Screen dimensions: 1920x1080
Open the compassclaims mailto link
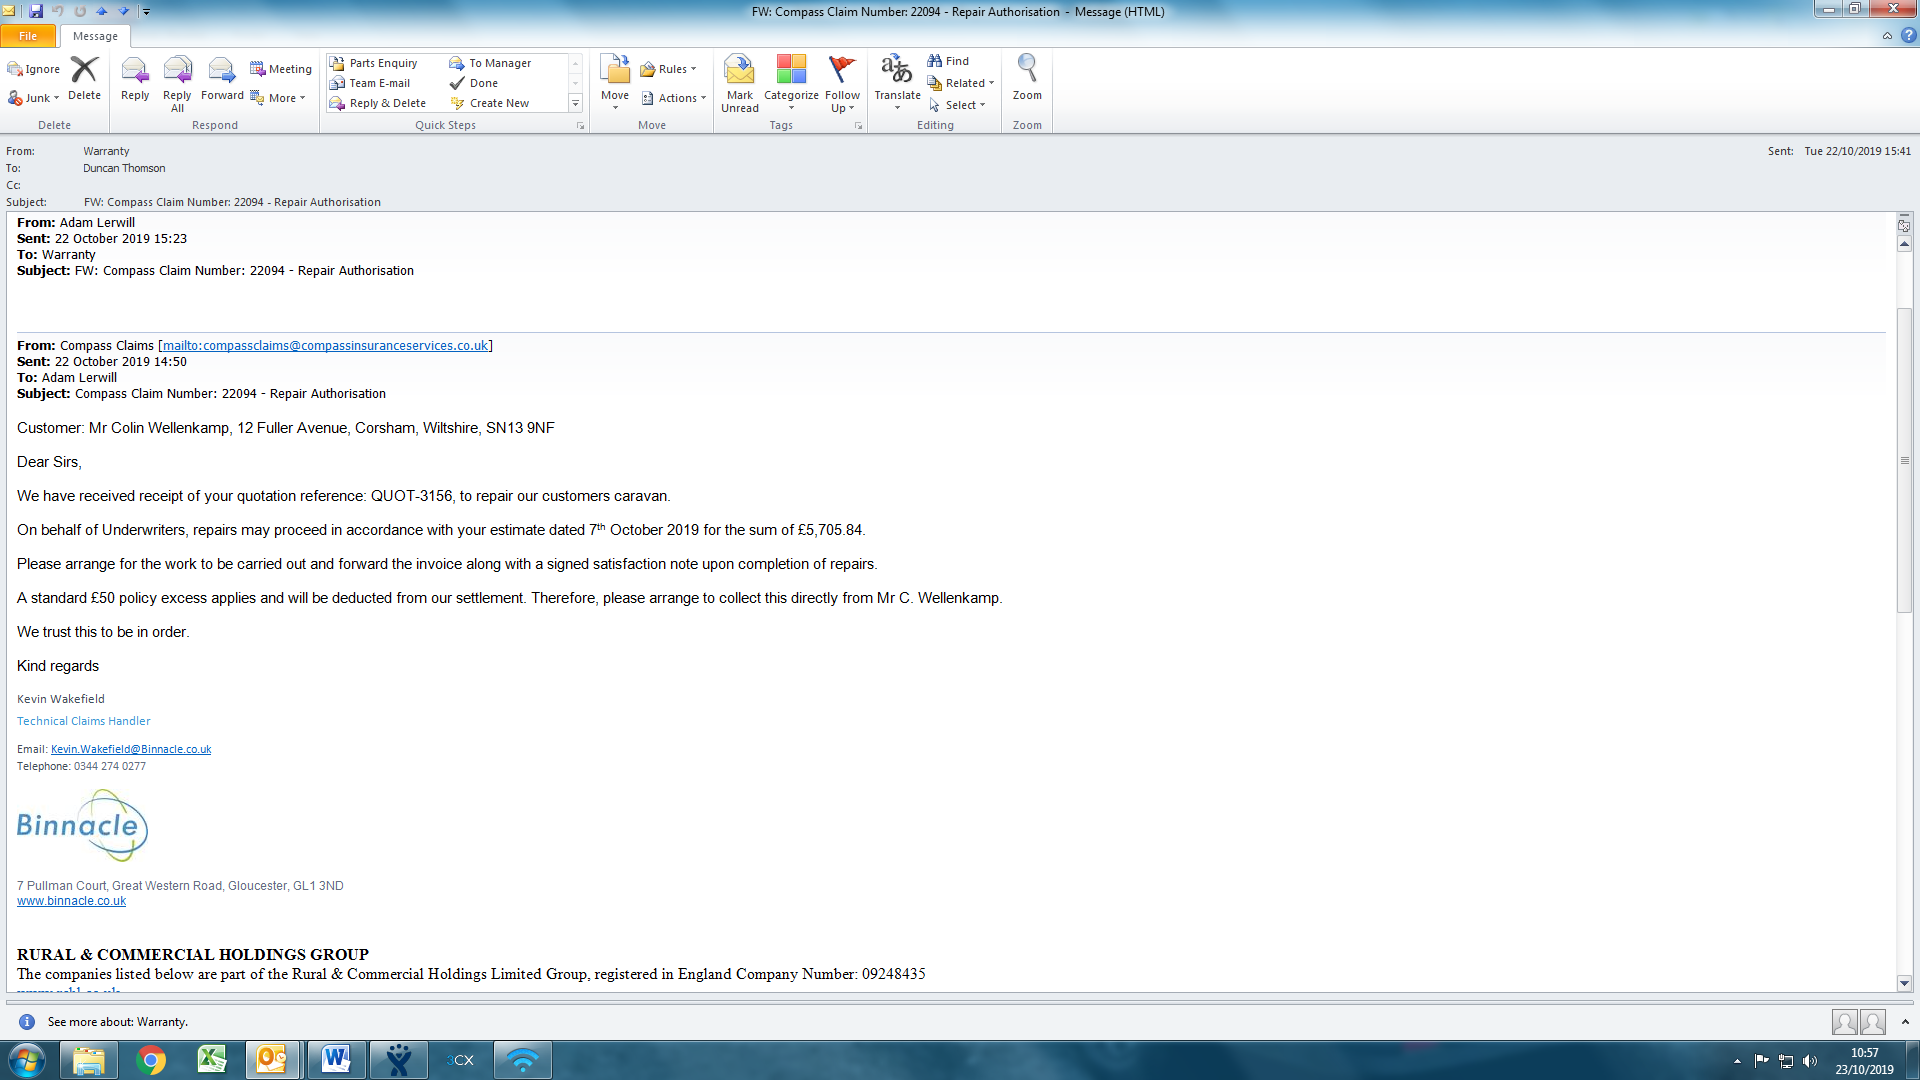[x=325, y=346]
